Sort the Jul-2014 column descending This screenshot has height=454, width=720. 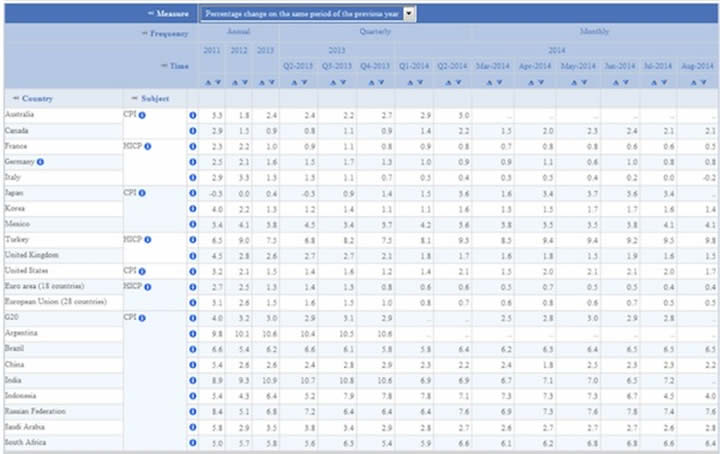pos(664,83)
